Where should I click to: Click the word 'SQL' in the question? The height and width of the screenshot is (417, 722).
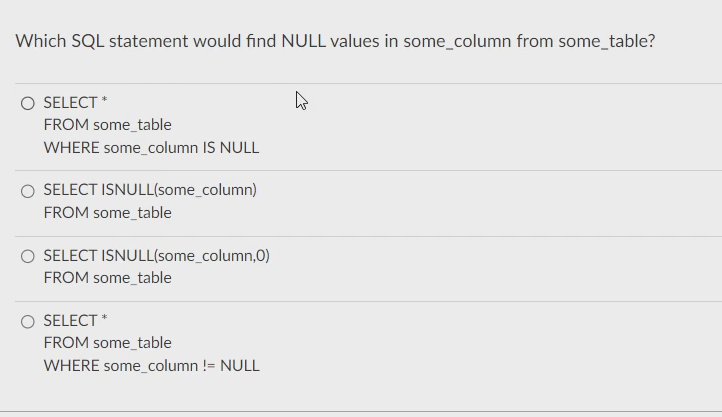[87, 41]
